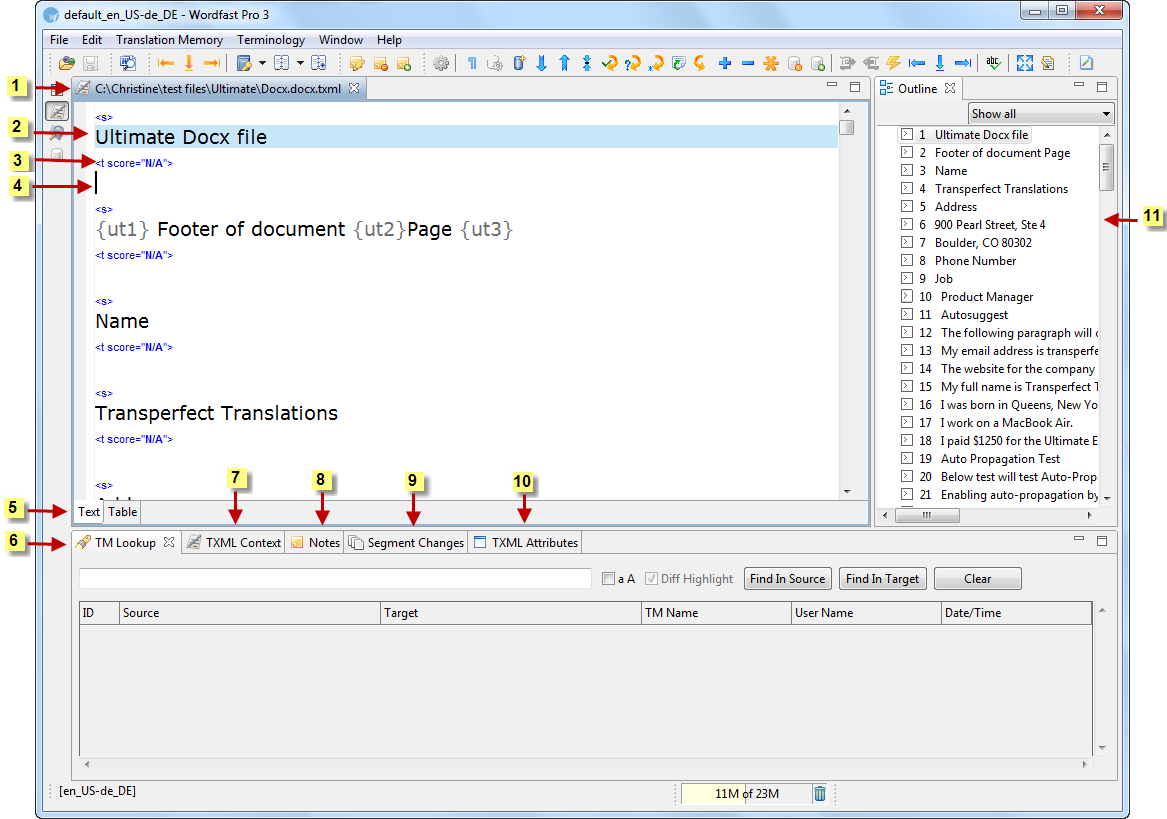The width and height of the screenshot is (1167, 819).
Task: Open the glossary icon dropdown arrow
Action: pos(300,63)
